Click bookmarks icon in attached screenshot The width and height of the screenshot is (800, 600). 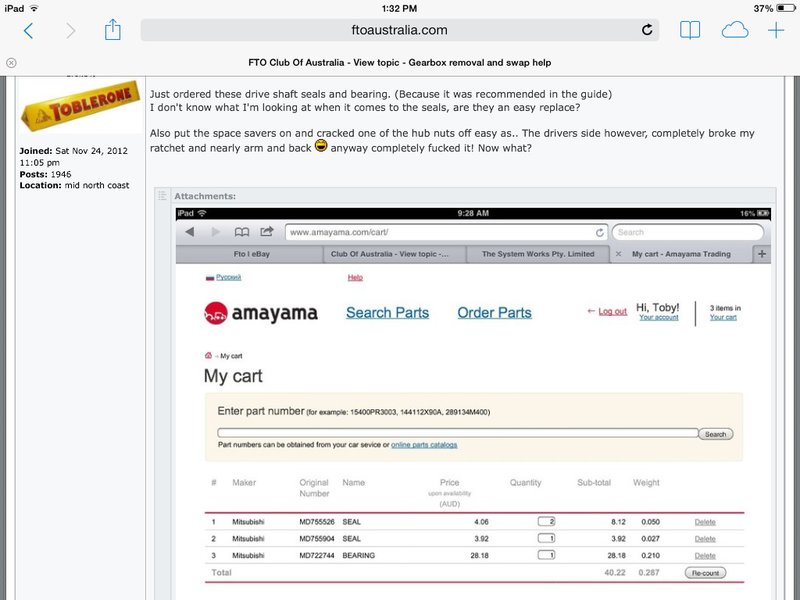coord(242,232)
